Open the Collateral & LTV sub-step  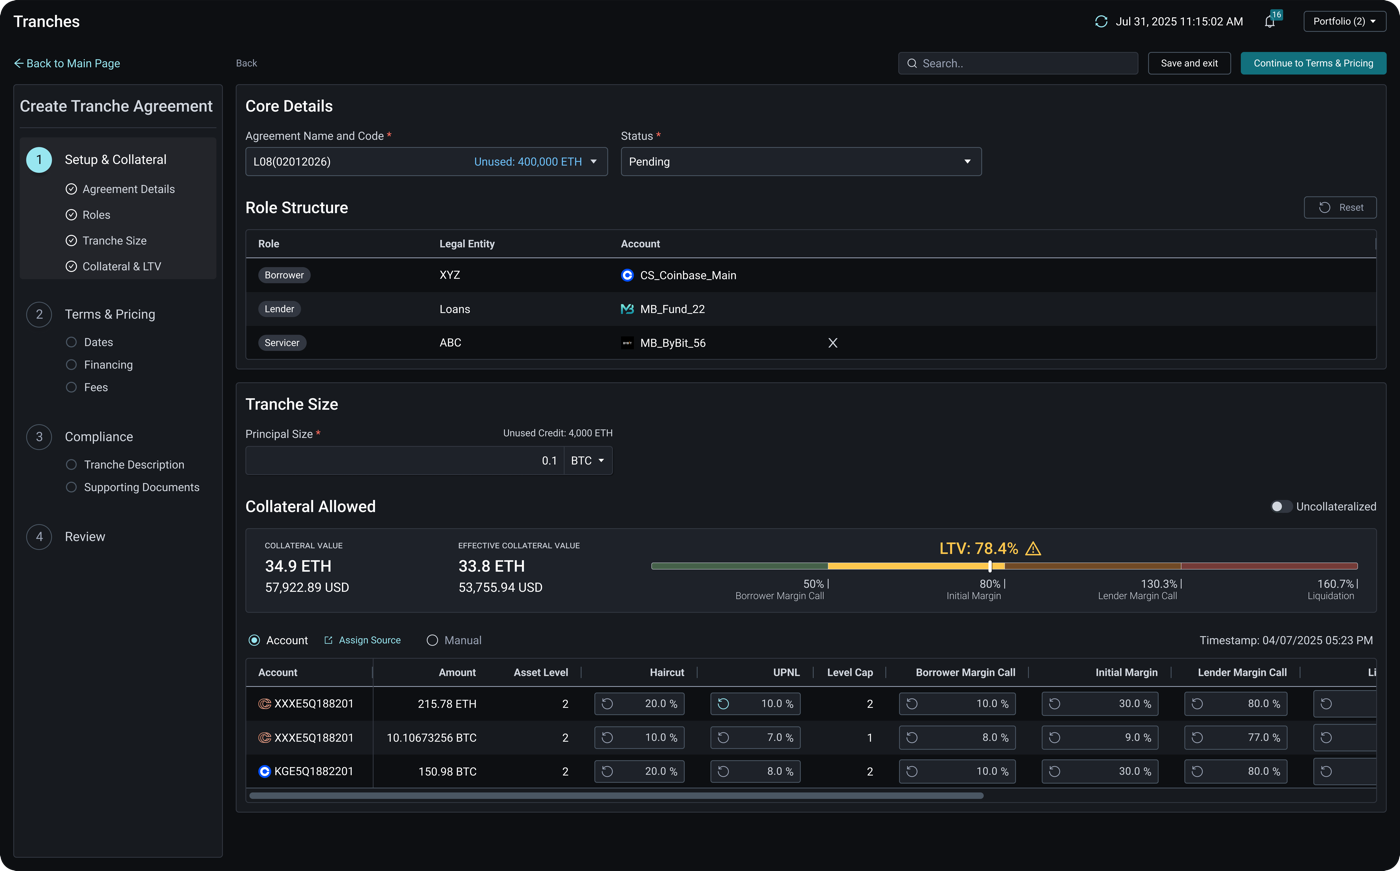(121, 267)
